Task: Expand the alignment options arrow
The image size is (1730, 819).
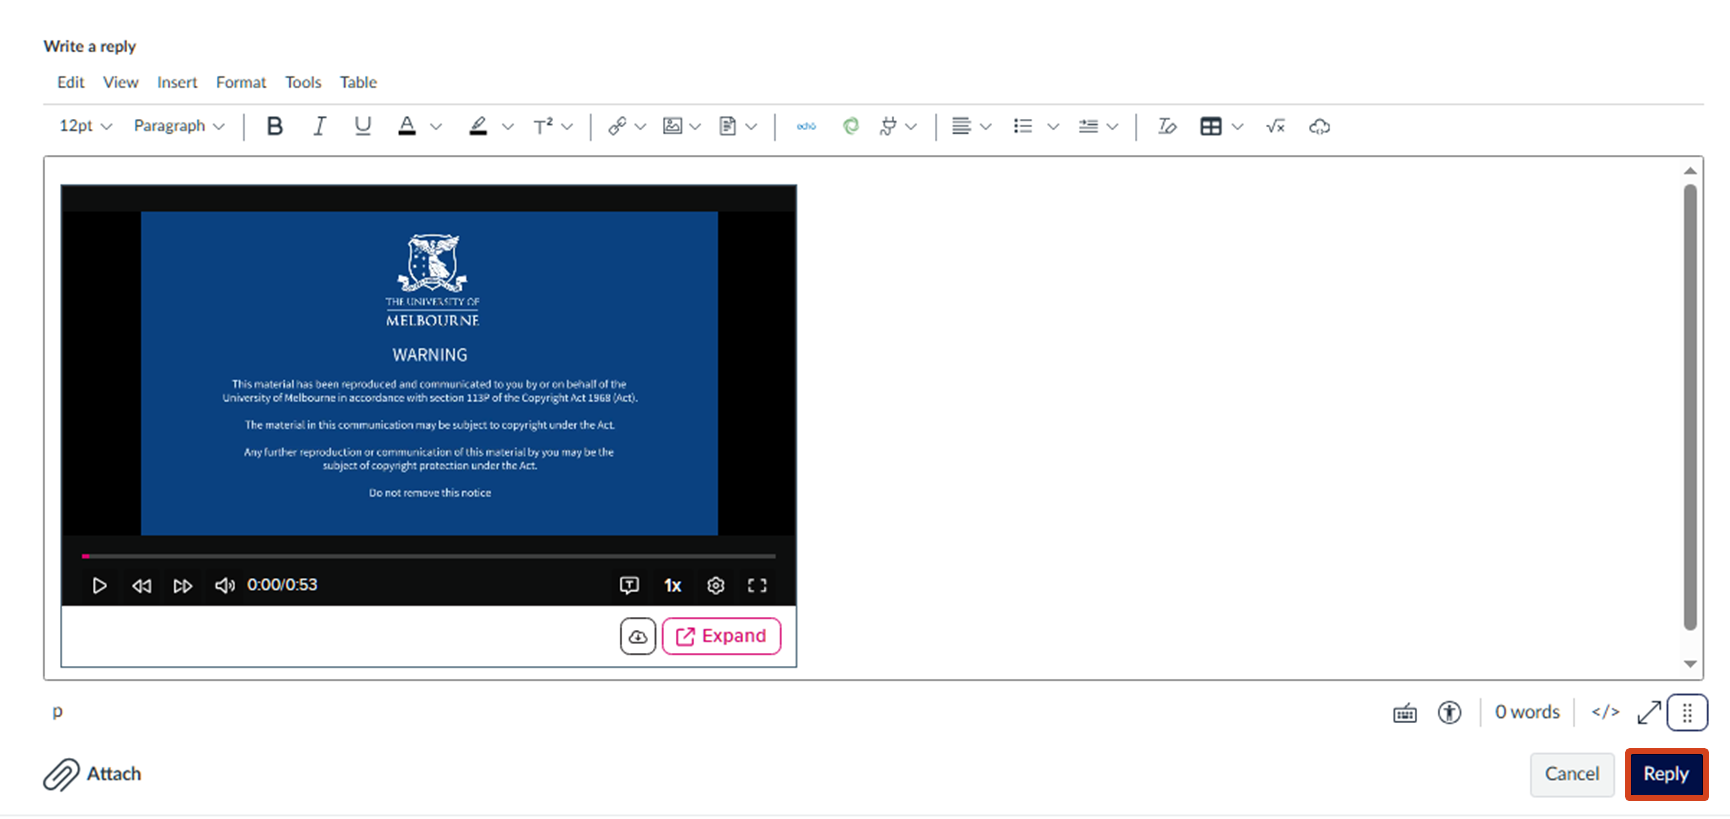Action: coord(985,126)
